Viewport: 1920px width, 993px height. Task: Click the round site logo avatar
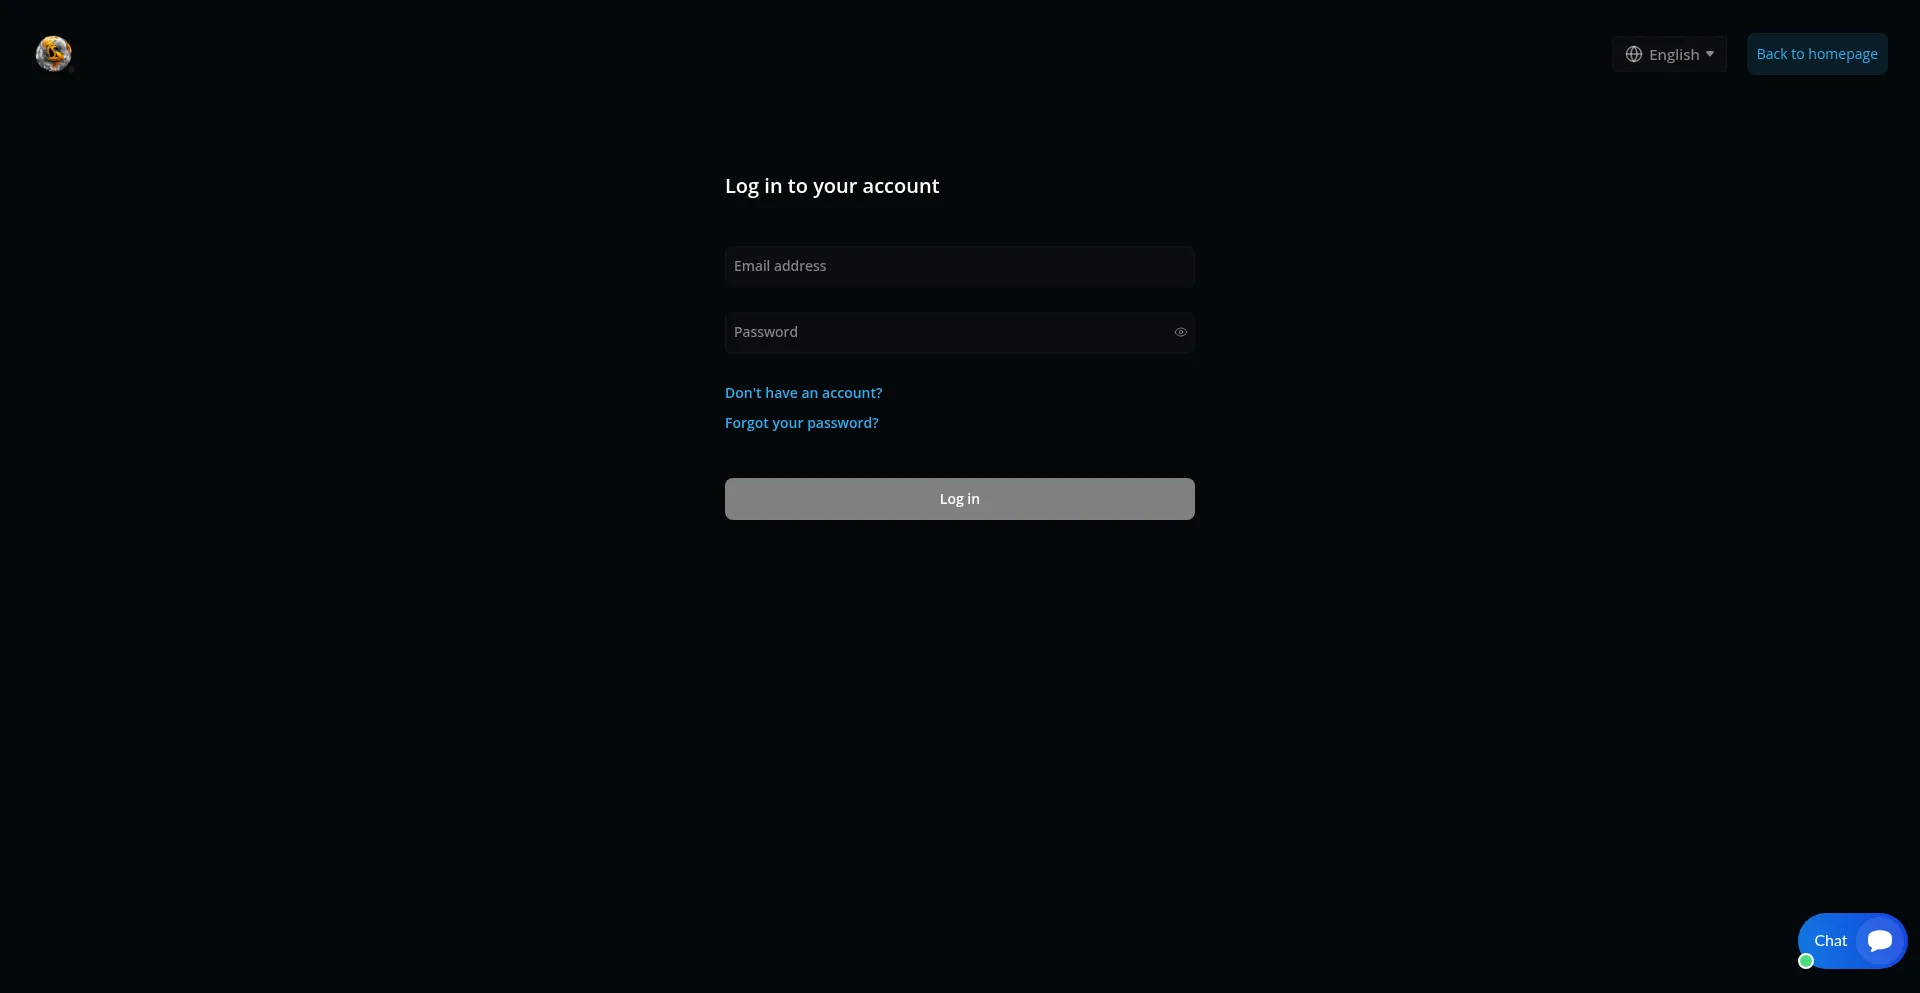point(54,53)
